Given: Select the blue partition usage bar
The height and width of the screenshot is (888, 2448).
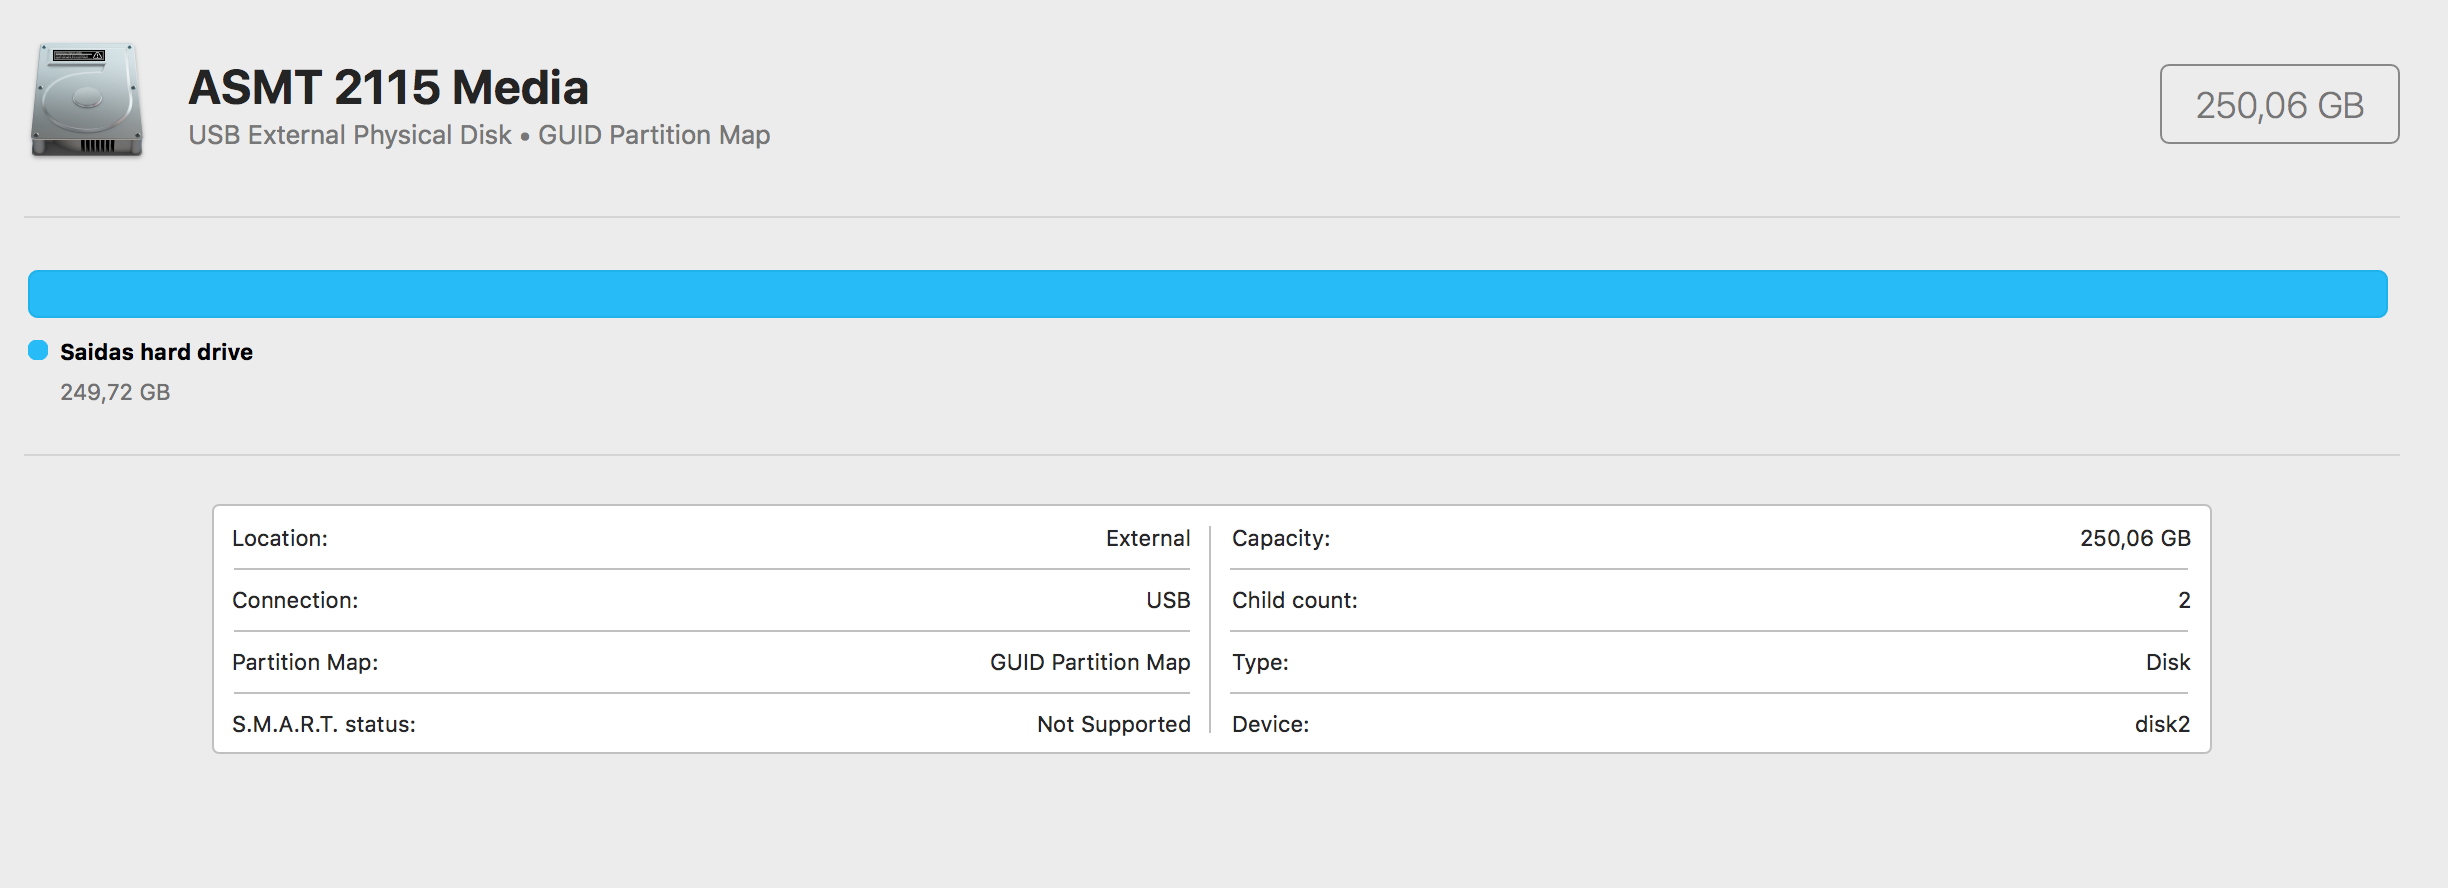Looking at the screenshot, I should [1207, 294].
